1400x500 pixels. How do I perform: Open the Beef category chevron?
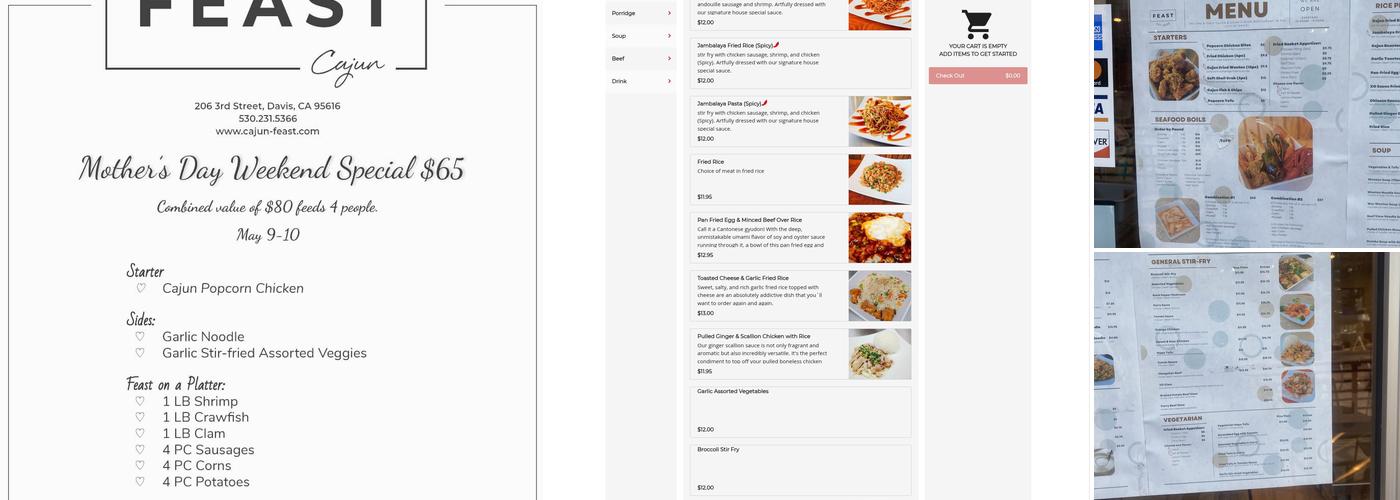pyautogui.click(x=669, y=59)
